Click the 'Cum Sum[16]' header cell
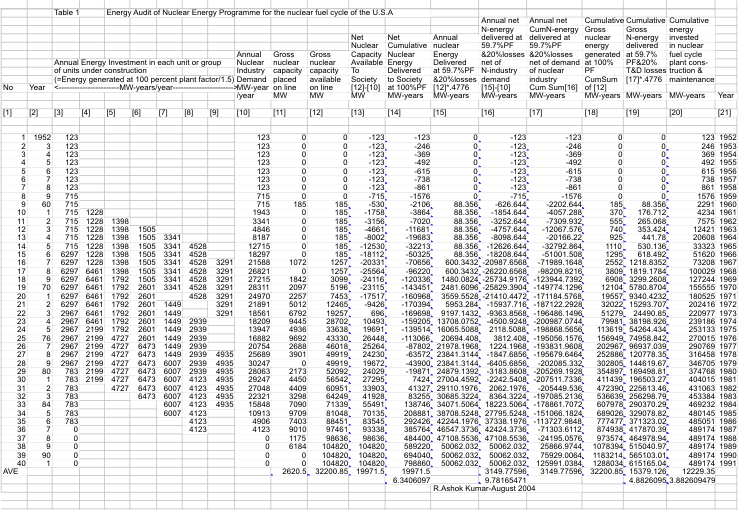 (x=550, y=88)
